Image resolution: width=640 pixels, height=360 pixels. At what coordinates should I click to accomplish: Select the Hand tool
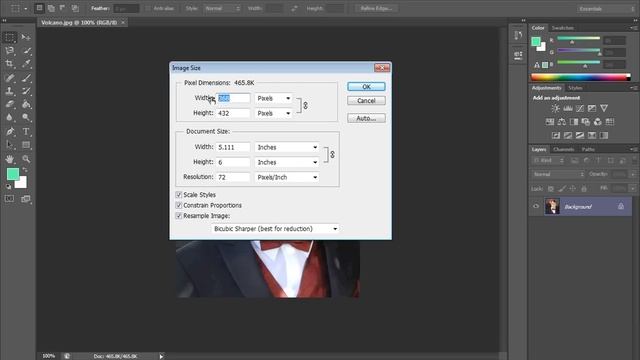pyautogui.click(x=10, y=159)
